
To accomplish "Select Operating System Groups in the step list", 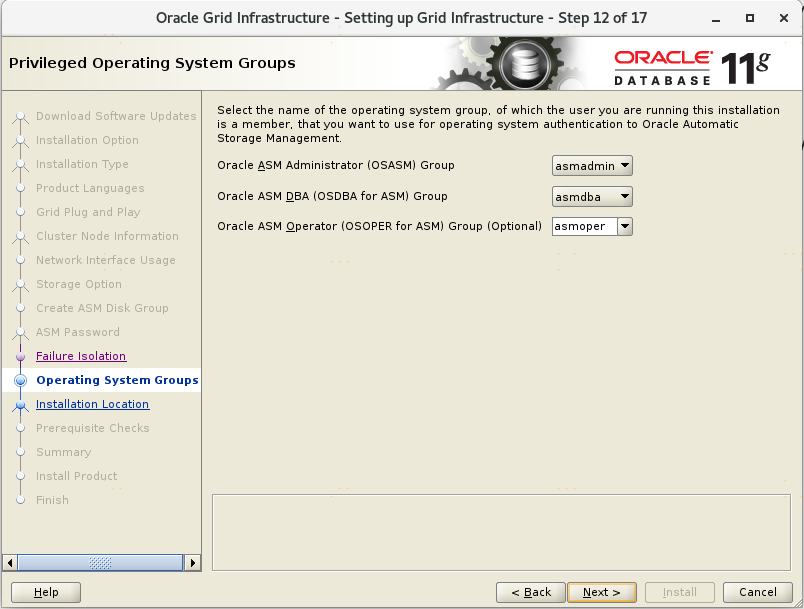I will (x=117, y=380).
